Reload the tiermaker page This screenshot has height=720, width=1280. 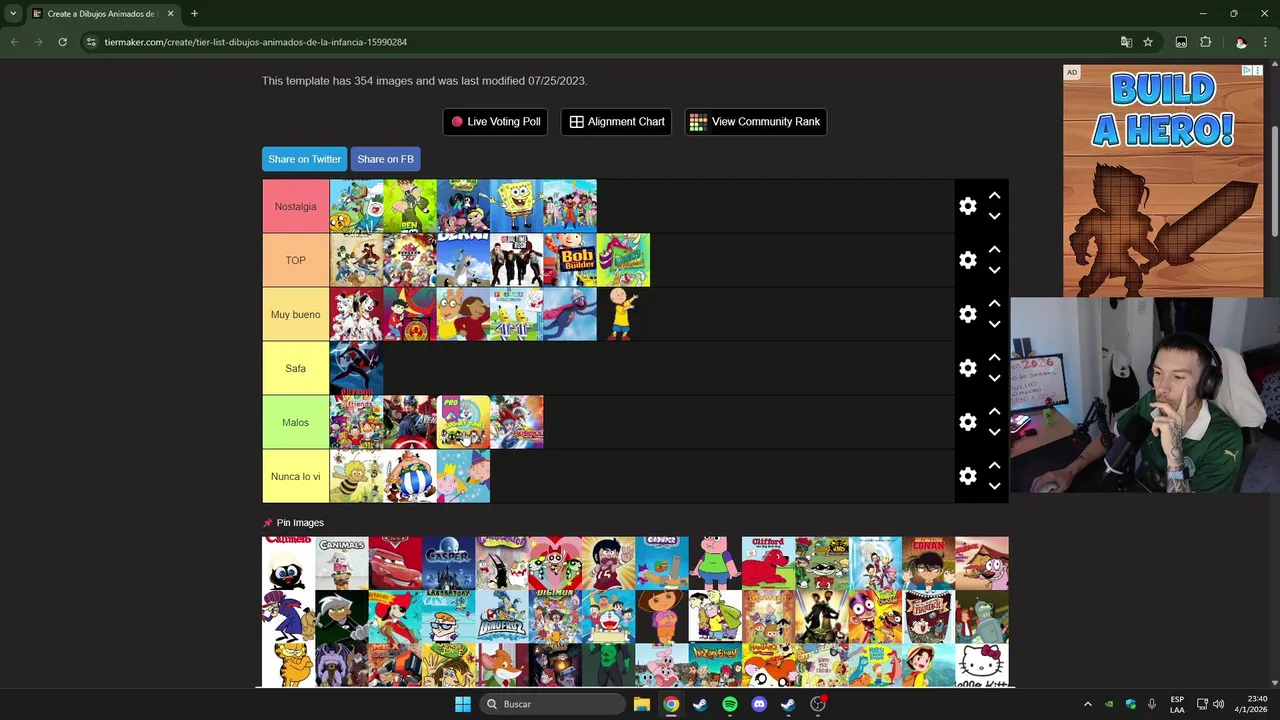pyautogui.click(x=62, y=42)
